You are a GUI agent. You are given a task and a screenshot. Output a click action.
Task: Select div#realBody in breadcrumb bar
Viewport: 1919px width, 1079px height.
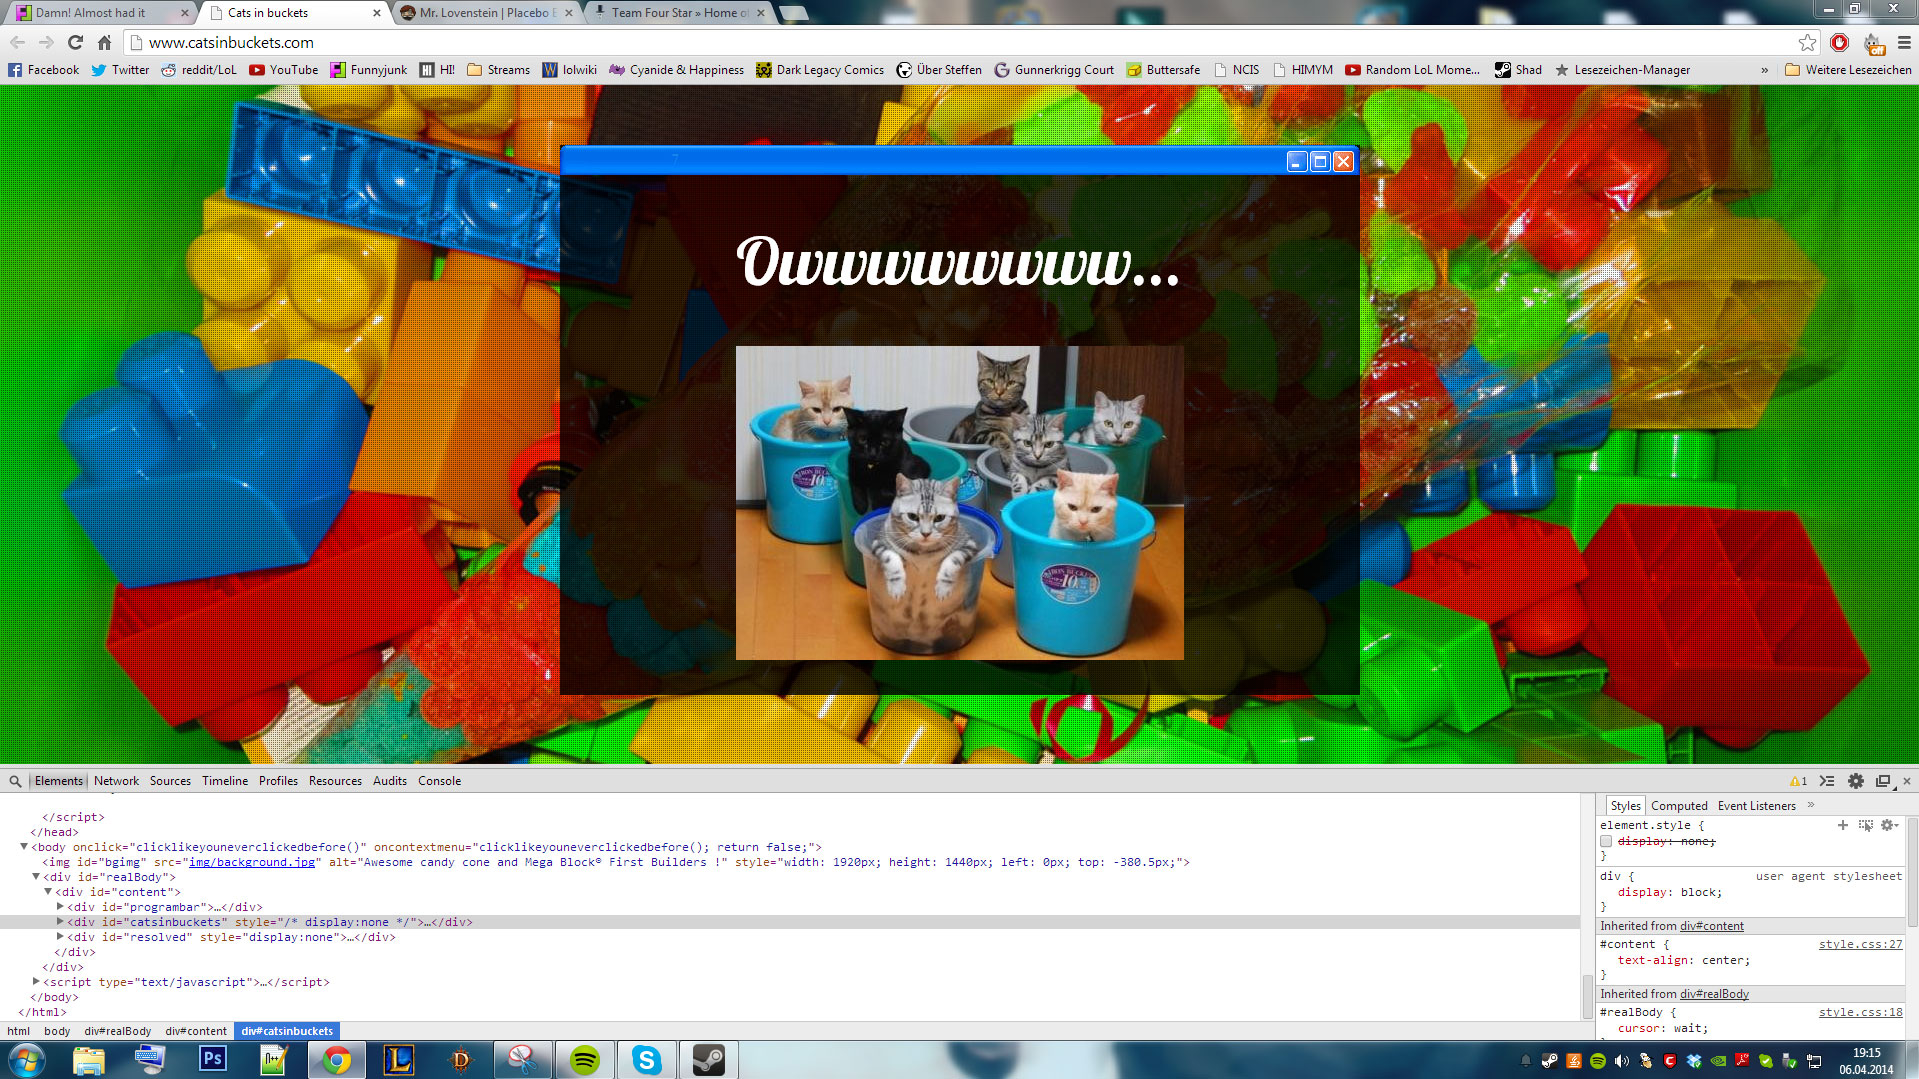(118, 1031)
